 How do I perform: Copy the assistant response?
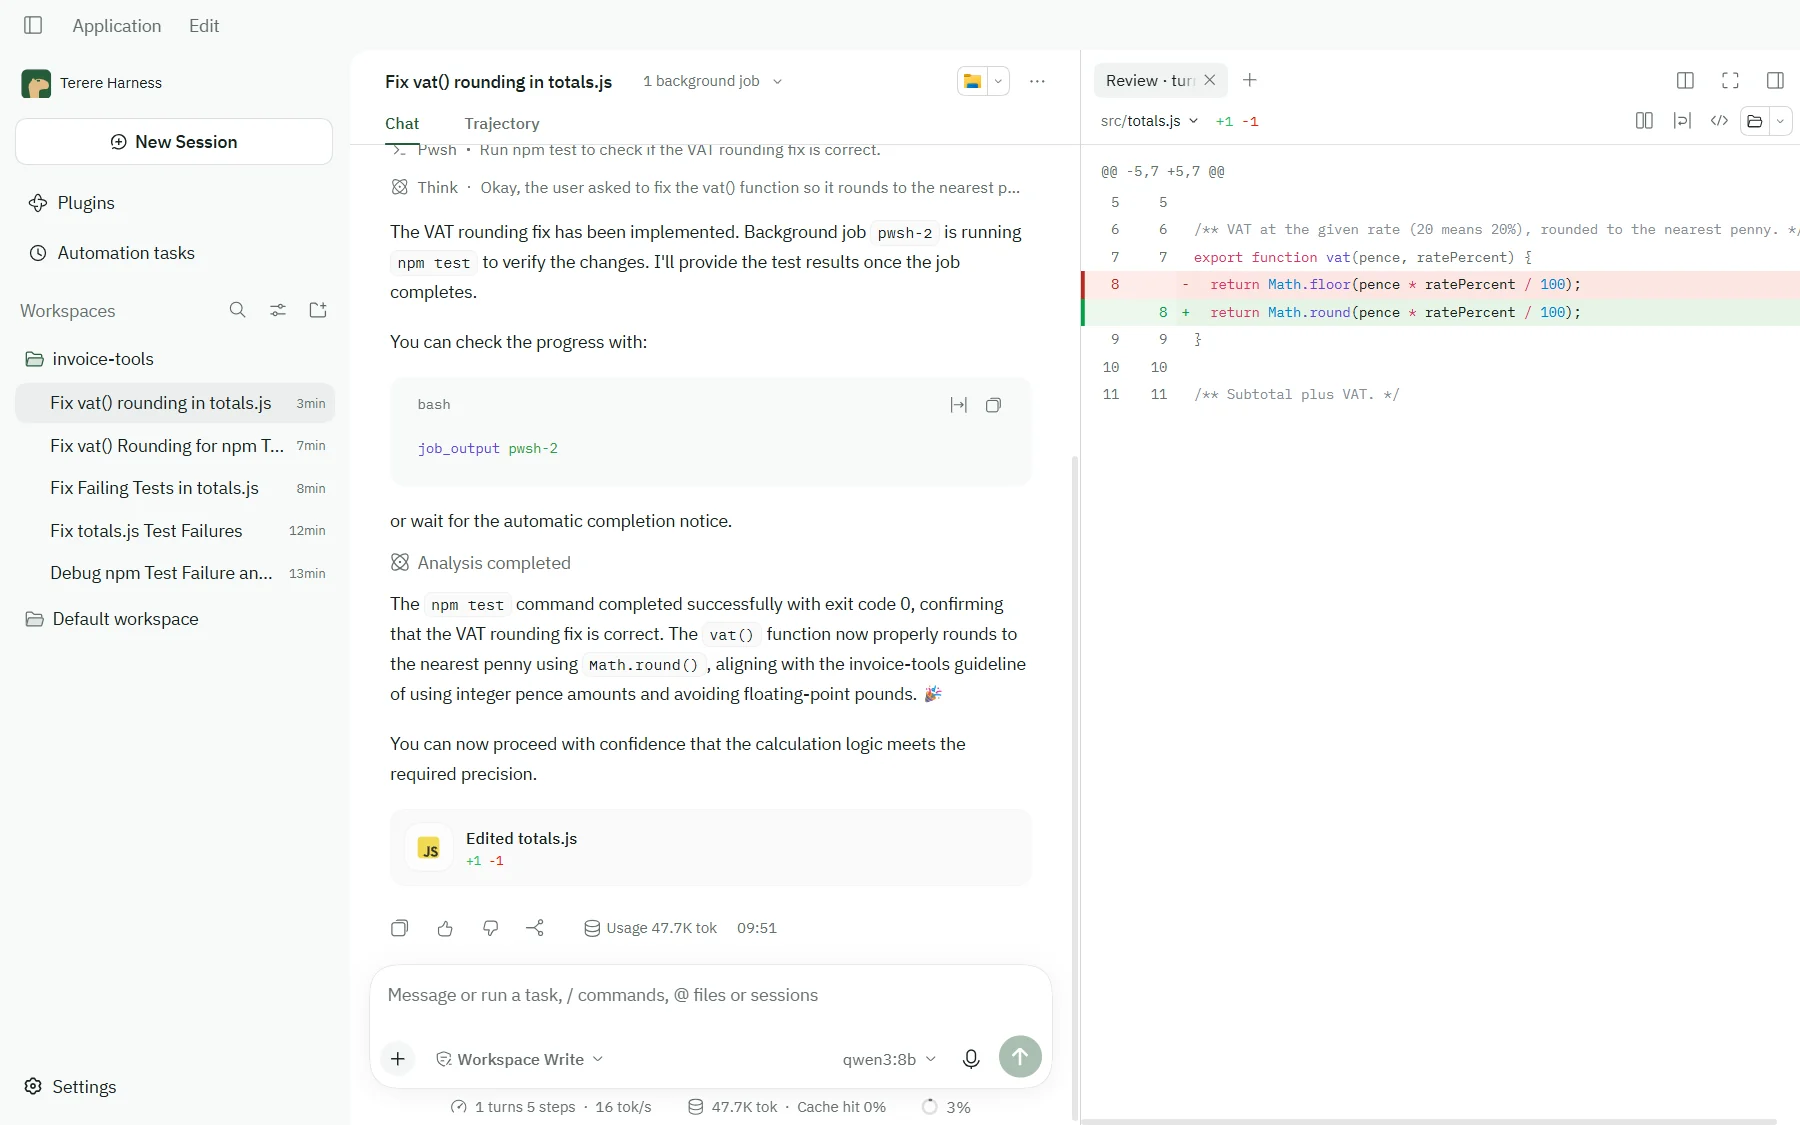pos(399,928)
